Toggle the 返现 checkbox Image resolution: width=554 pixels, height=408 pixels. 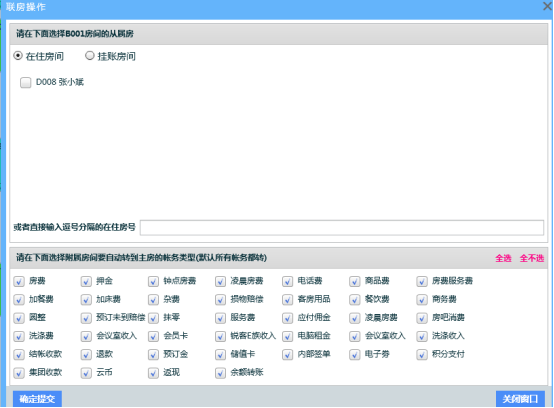point(153,373)
